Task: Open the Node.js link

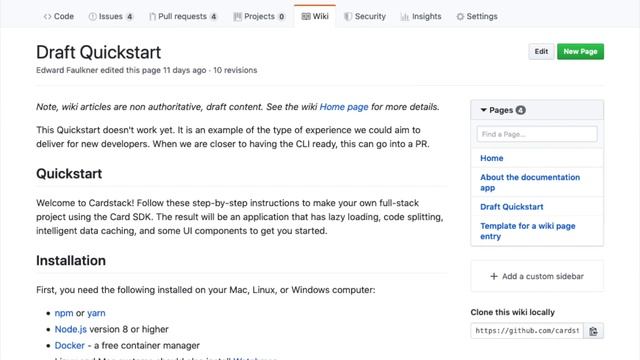Action: (71, 329)
